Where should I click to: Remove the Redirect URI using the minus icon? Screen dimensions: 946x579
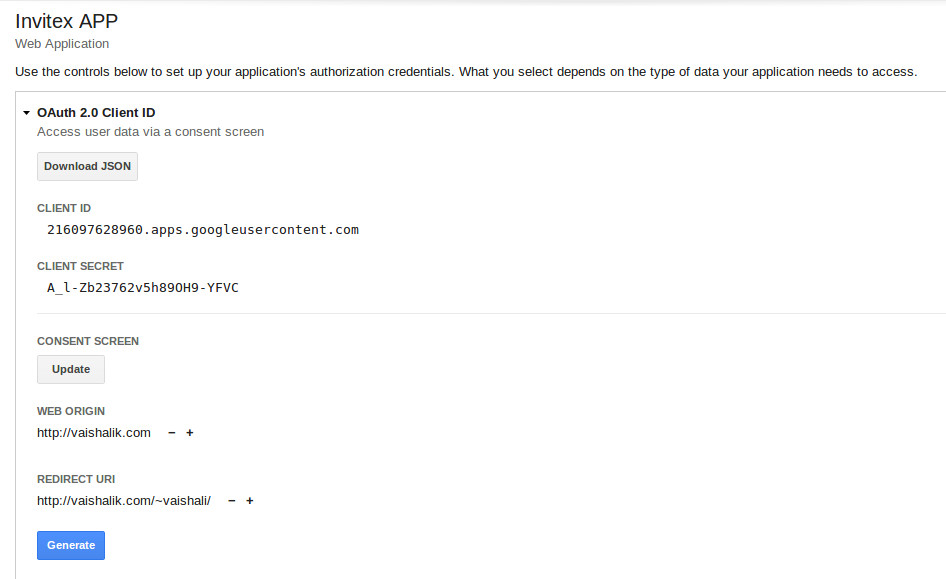[x=230, y=500]
